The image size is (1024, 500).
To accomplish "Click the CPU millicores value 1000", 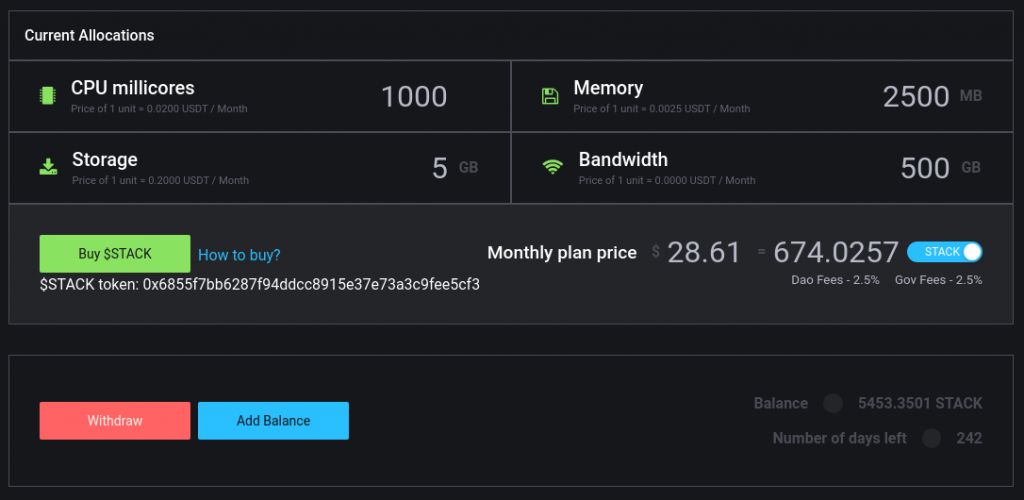I will point(414,96).
